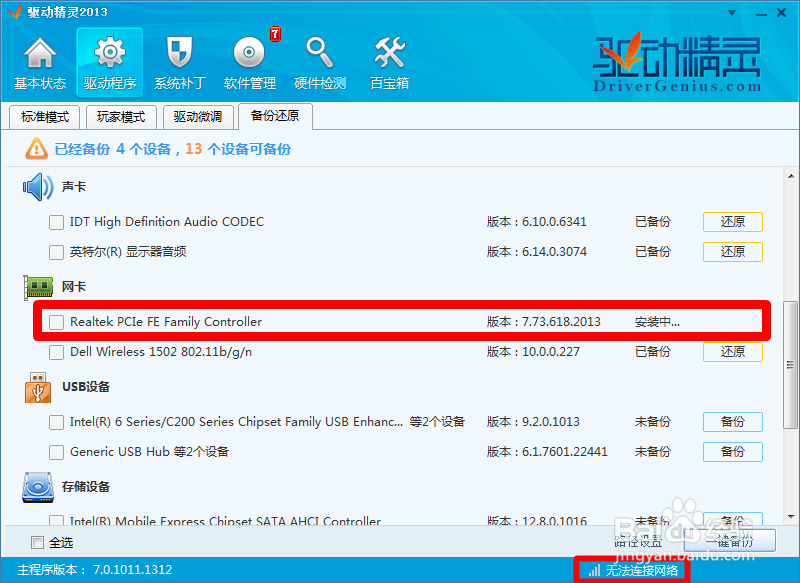Open the 路径设置 link
The image size is (800, 583).
click(x=638, y=541)
